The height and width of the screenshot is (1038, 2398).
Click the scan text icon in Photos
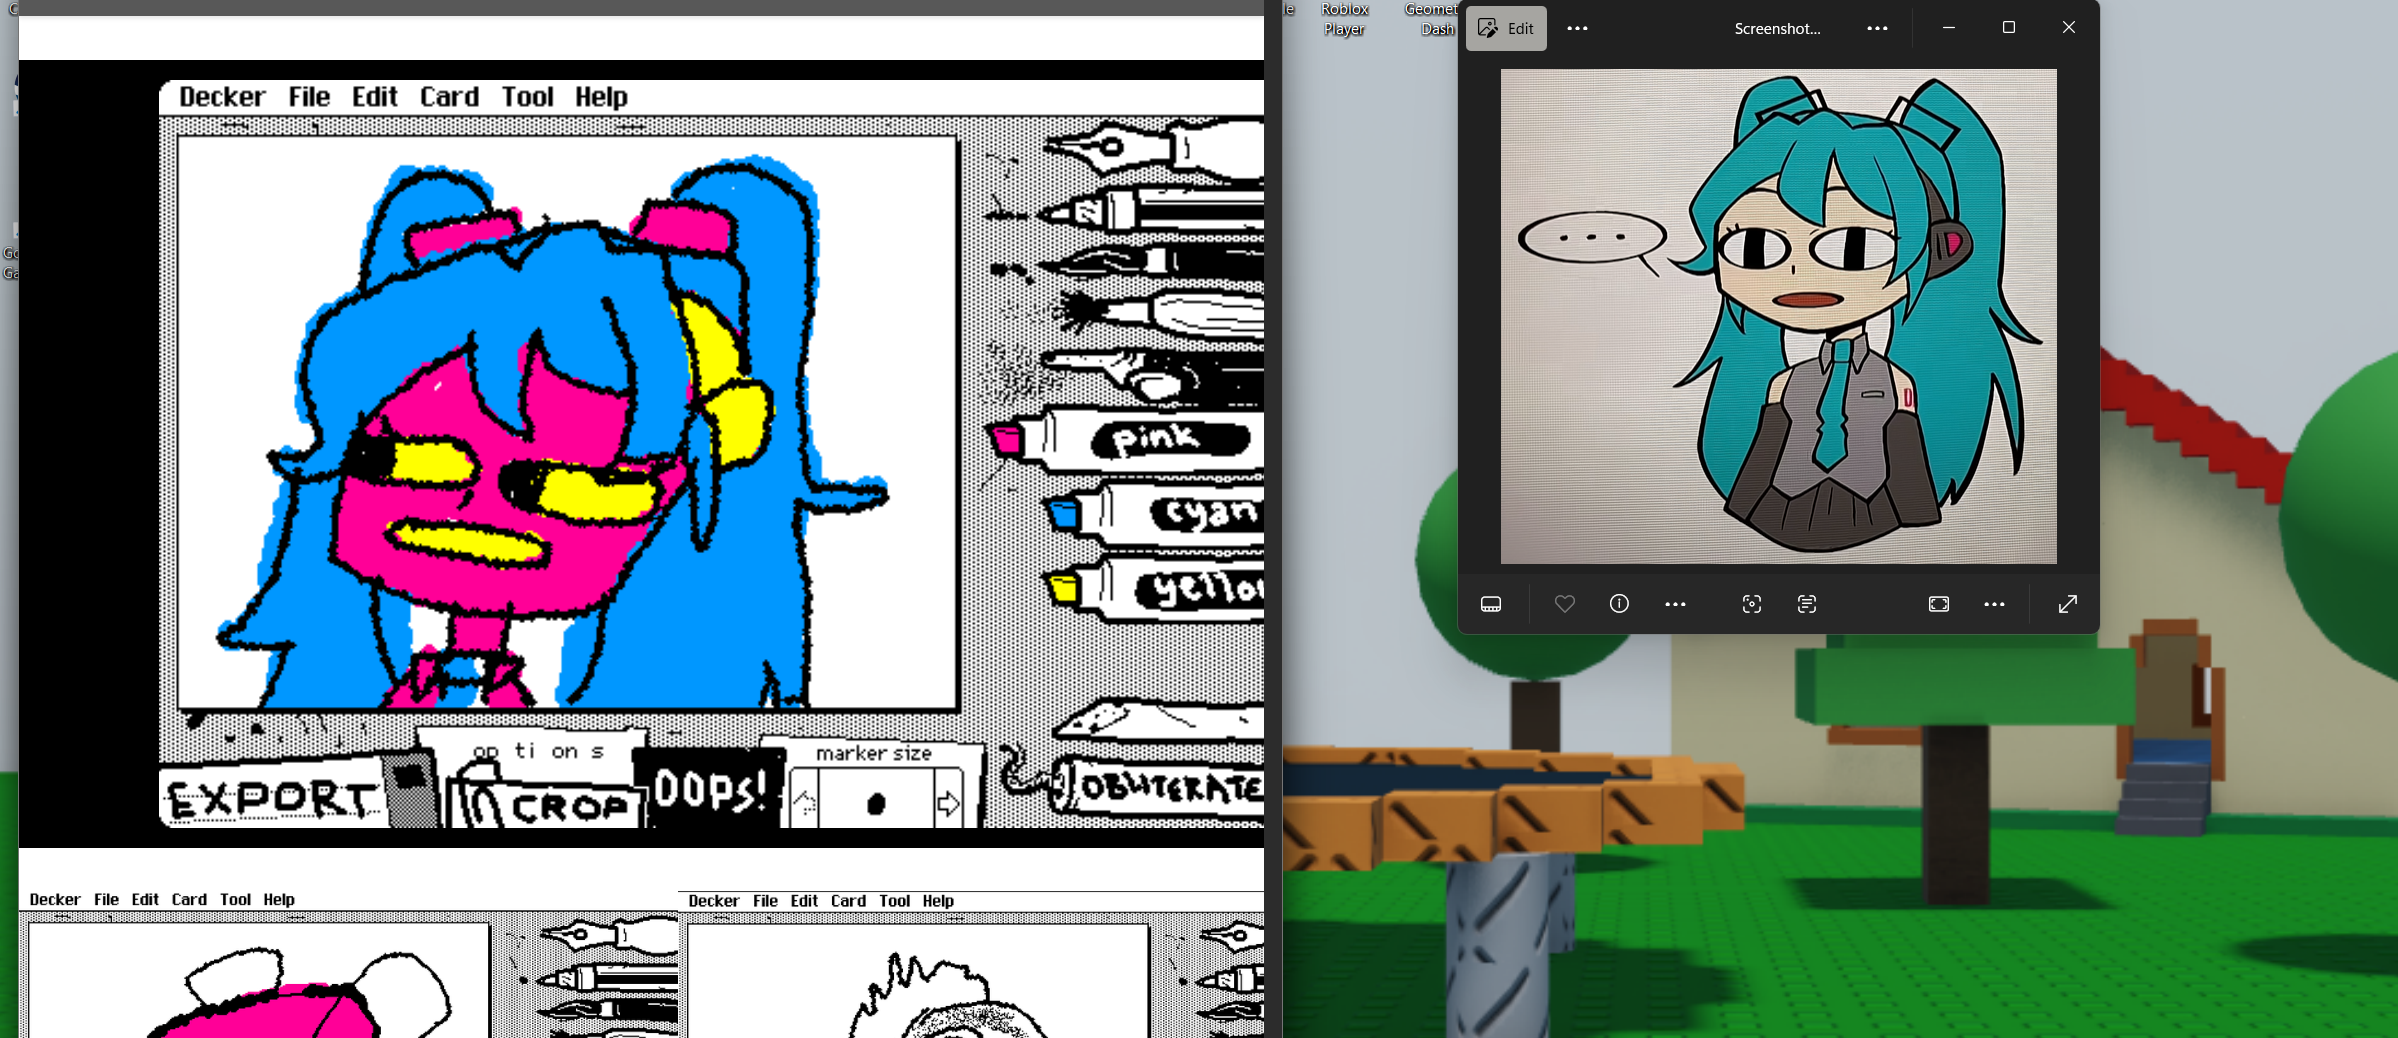[x=1807, y=604]
